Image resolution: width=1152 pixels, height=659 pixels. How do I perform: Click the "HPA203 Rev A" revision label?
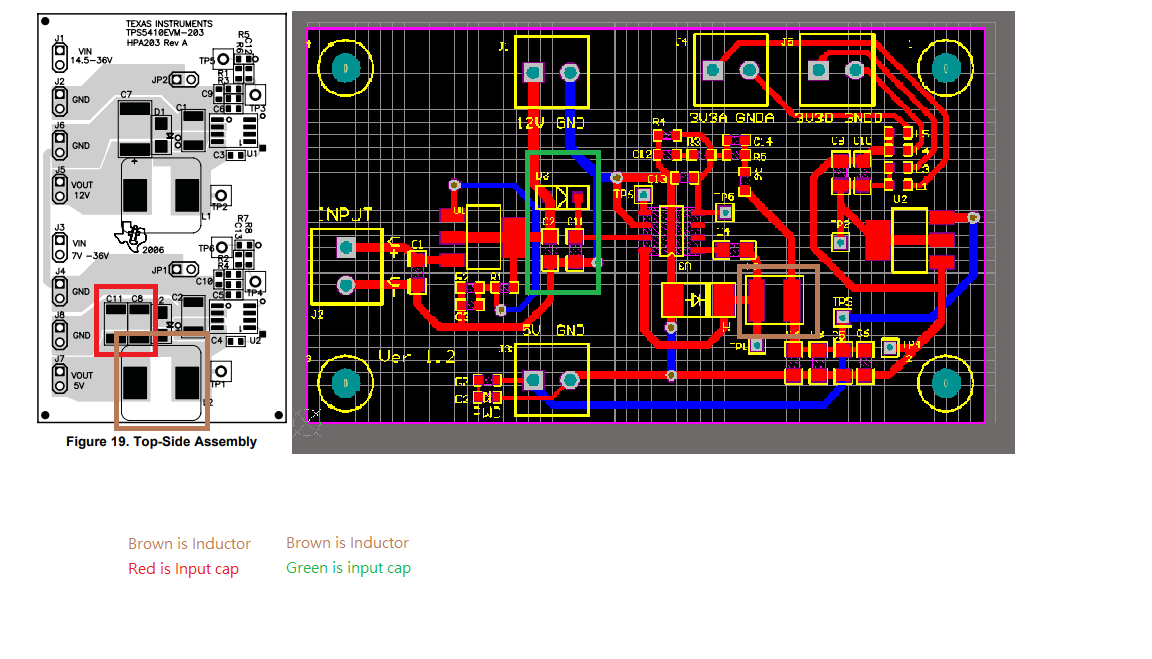pyautogui.click(x=156, y=43)
